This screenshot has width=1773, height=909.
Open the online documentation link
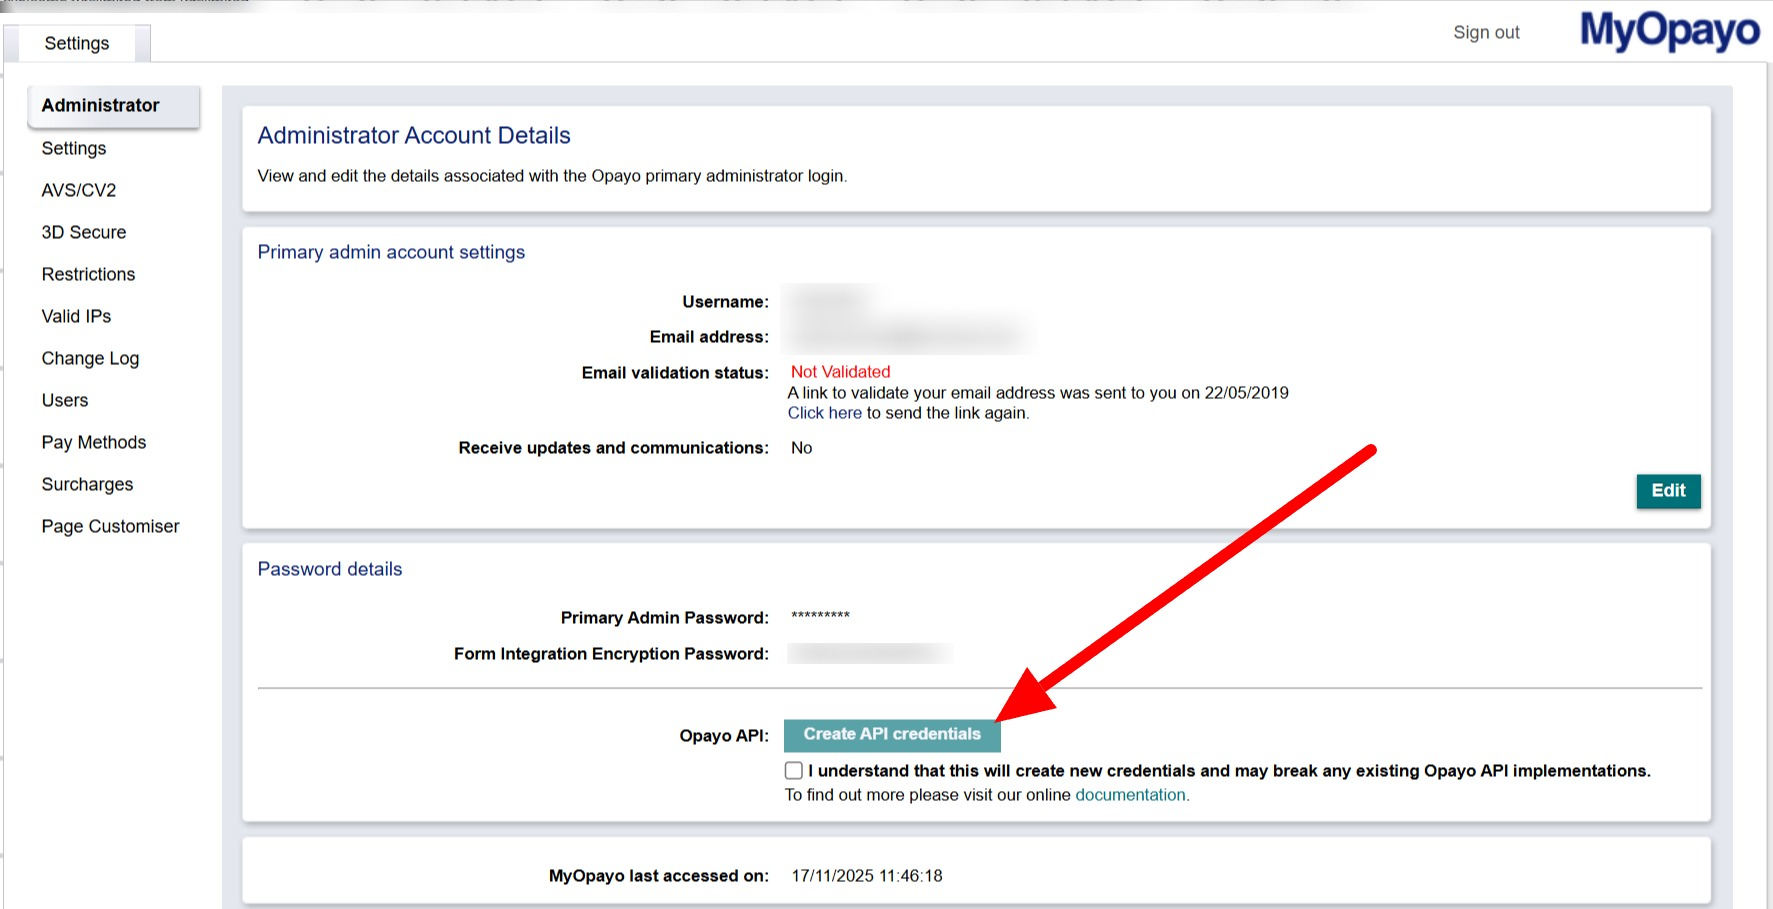tap(1130, 795)
